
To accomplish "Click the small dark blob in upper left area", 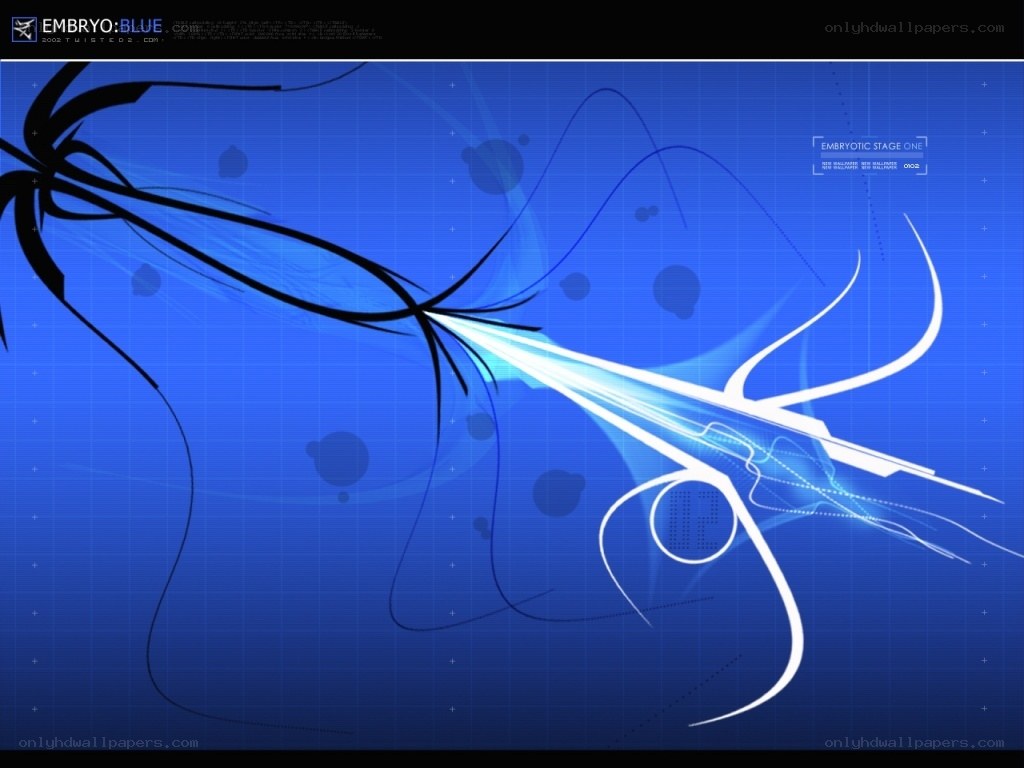I will coord(232,162).
